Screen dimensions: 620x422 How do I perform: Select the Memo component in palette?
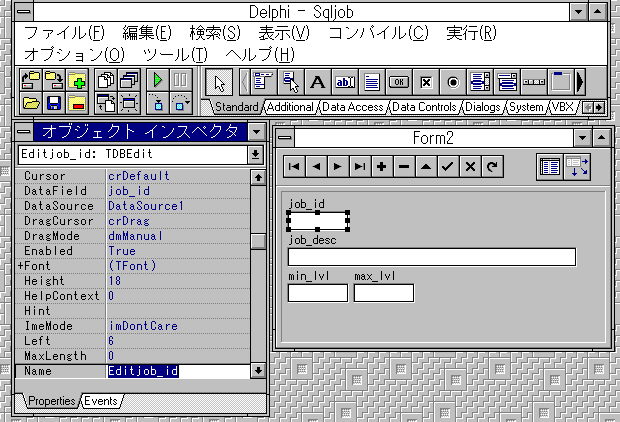372,82
